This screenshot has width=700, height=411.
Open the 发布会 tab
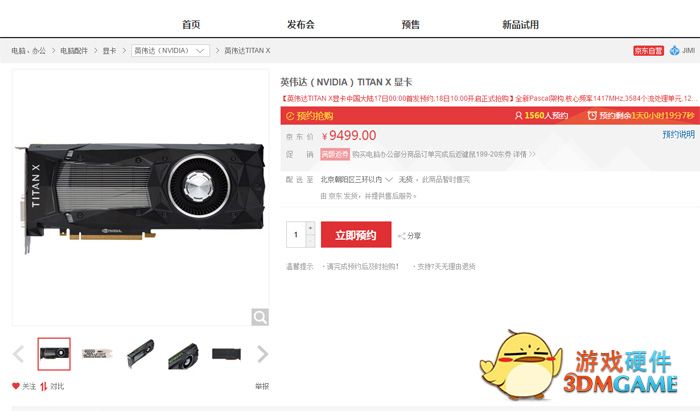click(x=301, y=25)
